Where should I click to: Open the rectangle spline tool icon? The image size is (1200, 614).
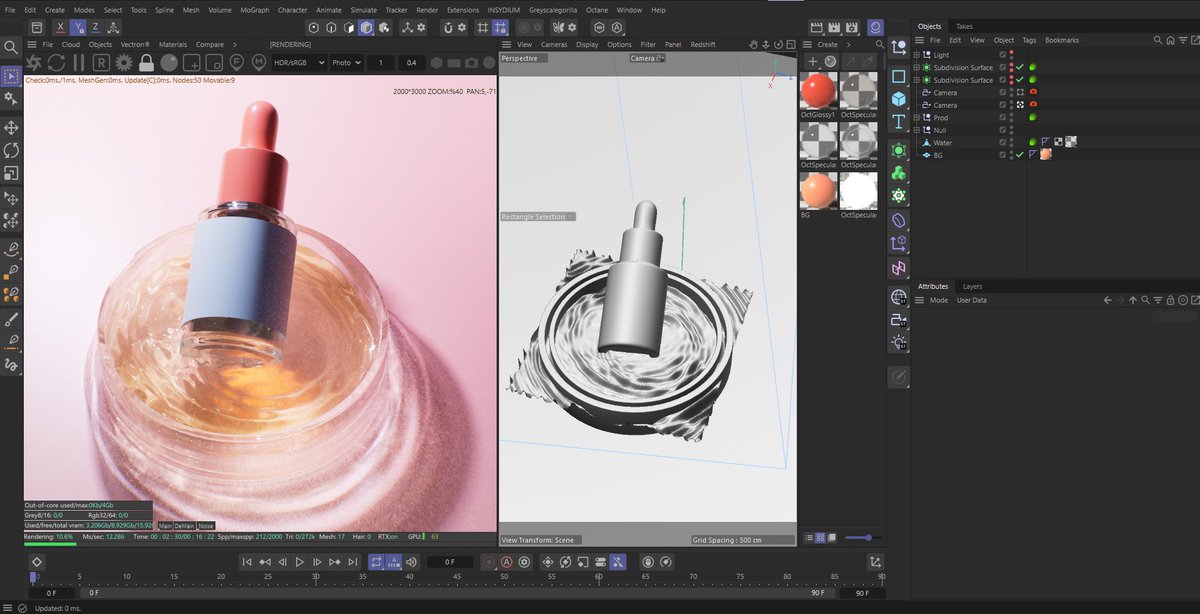pos(898,76)
